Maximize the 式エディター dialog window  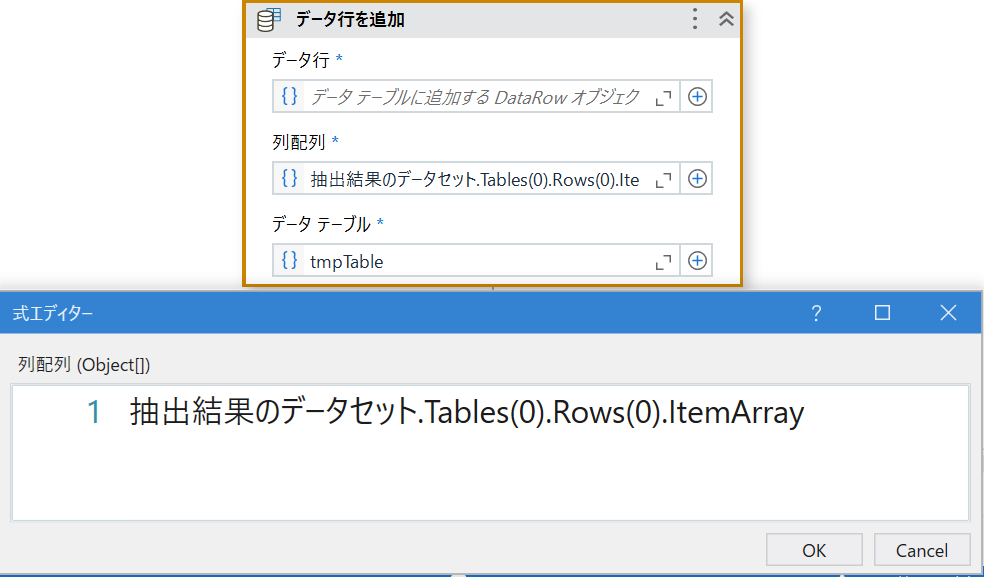(x=882, y=312)
